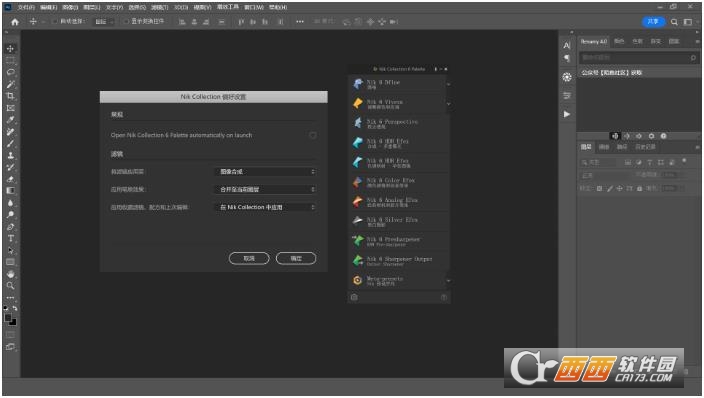Expand the Nik 6 Viveza options arrow
Image resolution: width=704 pixels, height=398 pixels.
click(x=449, y=104)
